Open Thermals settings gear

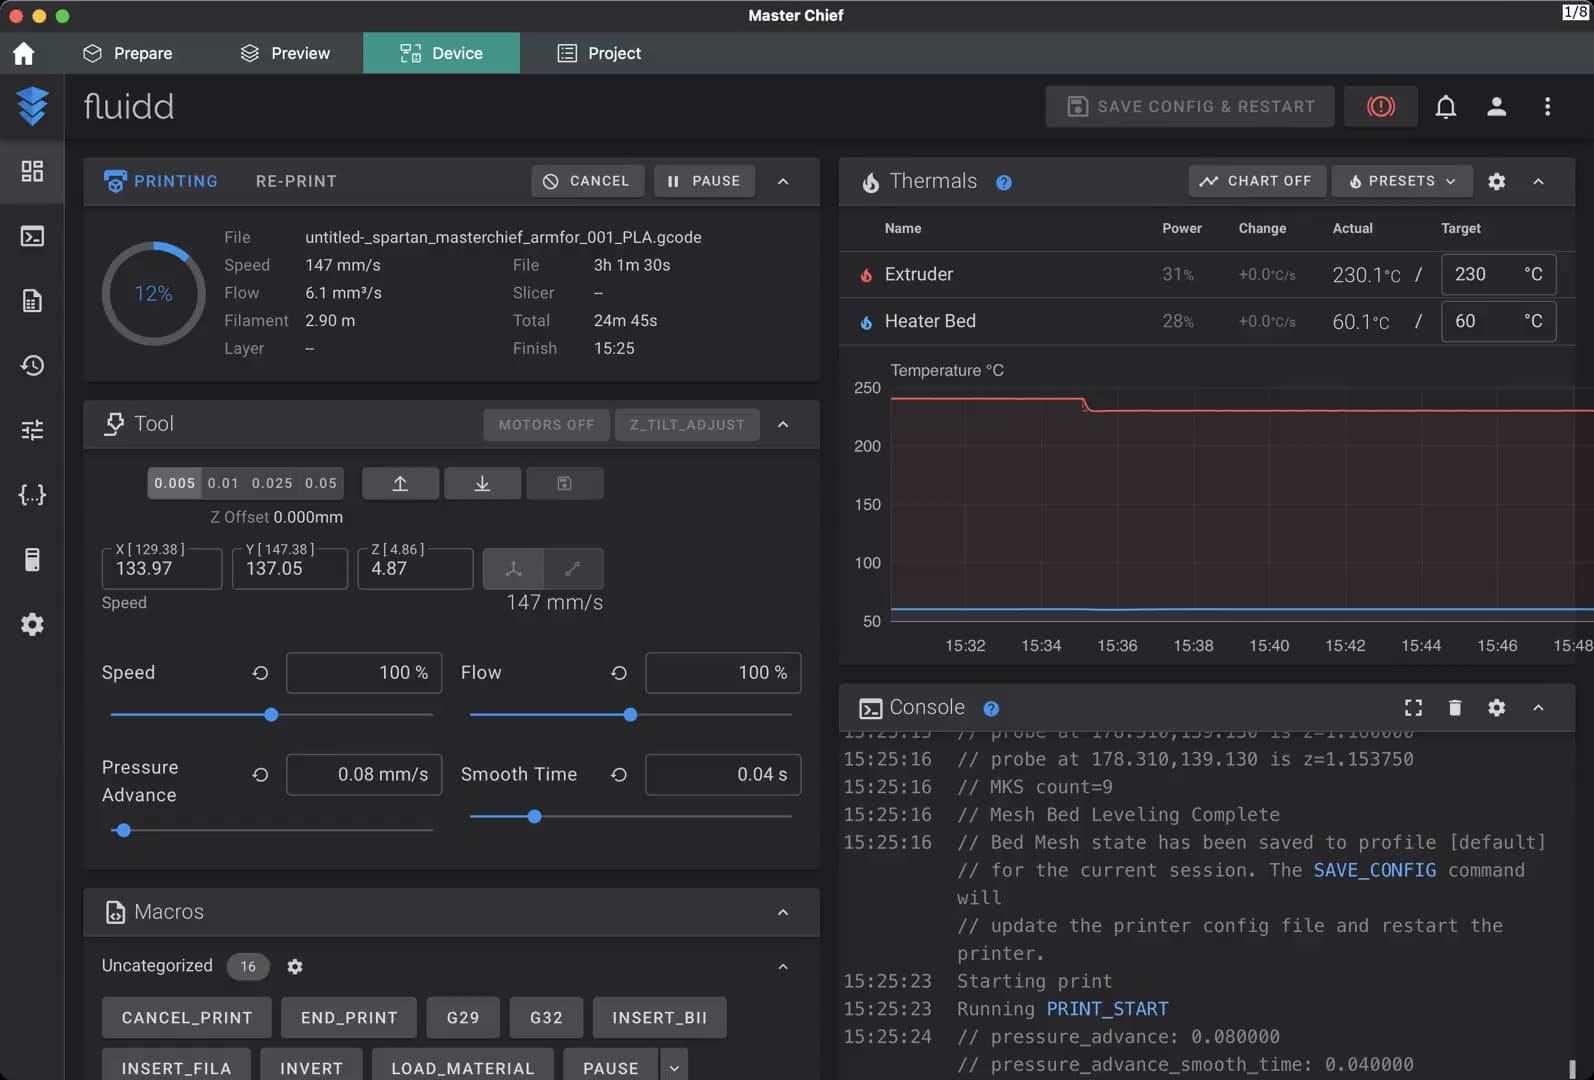pyautogui.click(x=1496, y=181)
